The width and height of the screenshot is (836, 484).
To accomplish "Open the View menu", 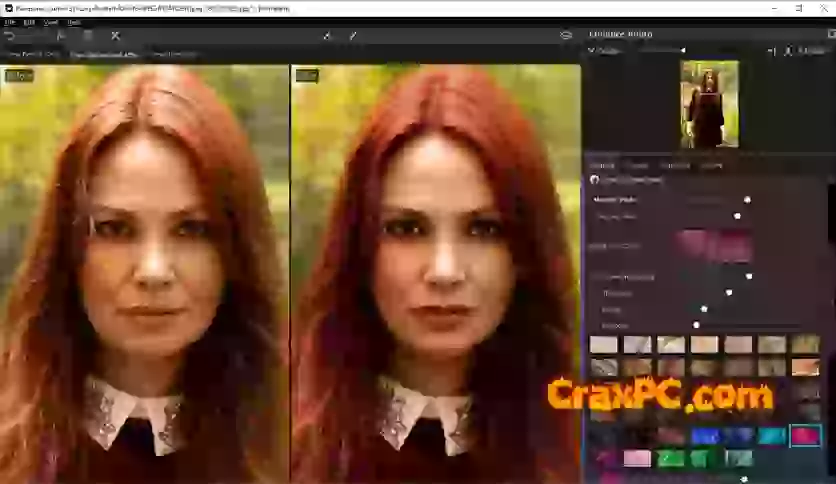I will tap(51, 22).
